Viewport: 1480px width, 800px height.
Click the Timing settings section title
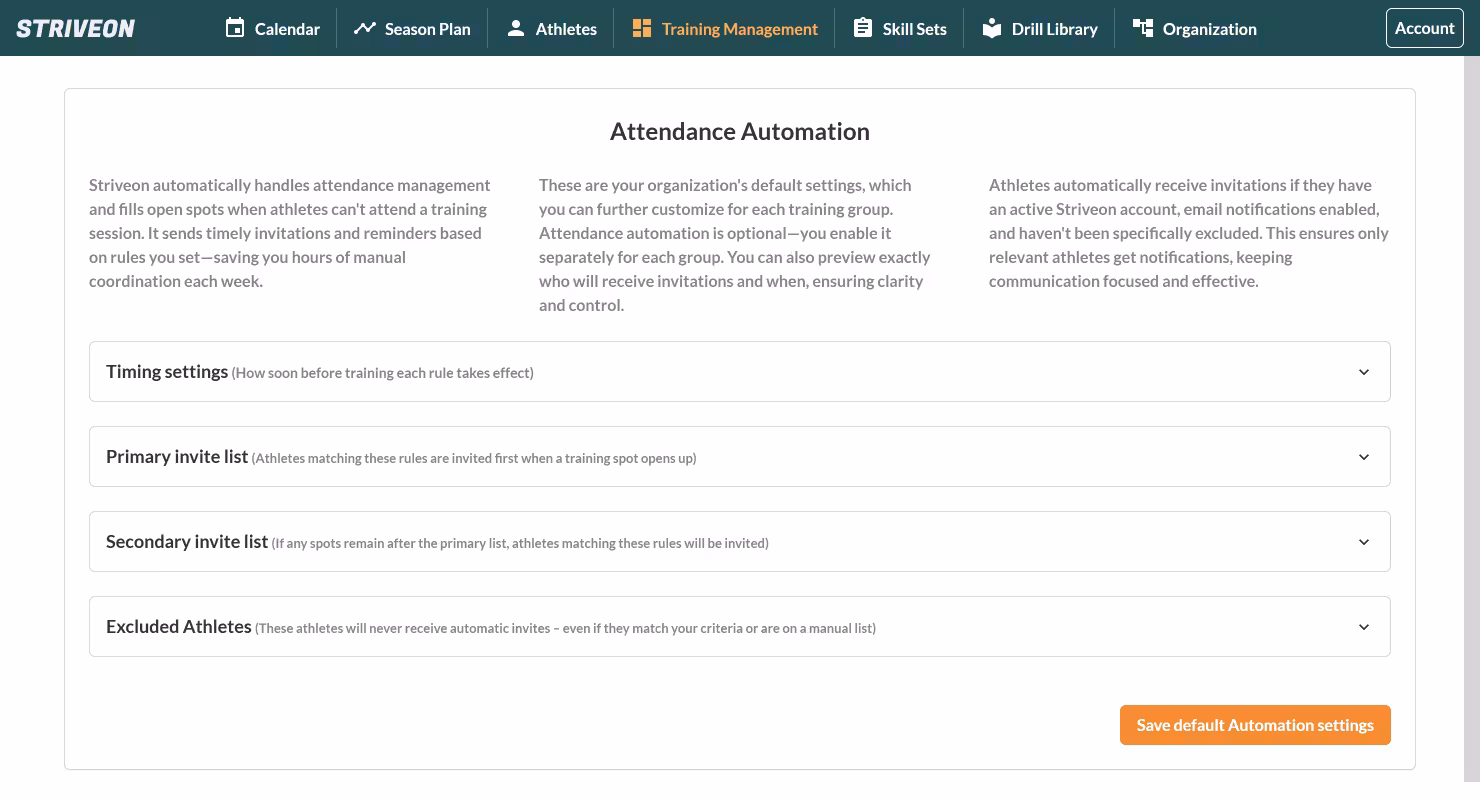tap(167, 372)
